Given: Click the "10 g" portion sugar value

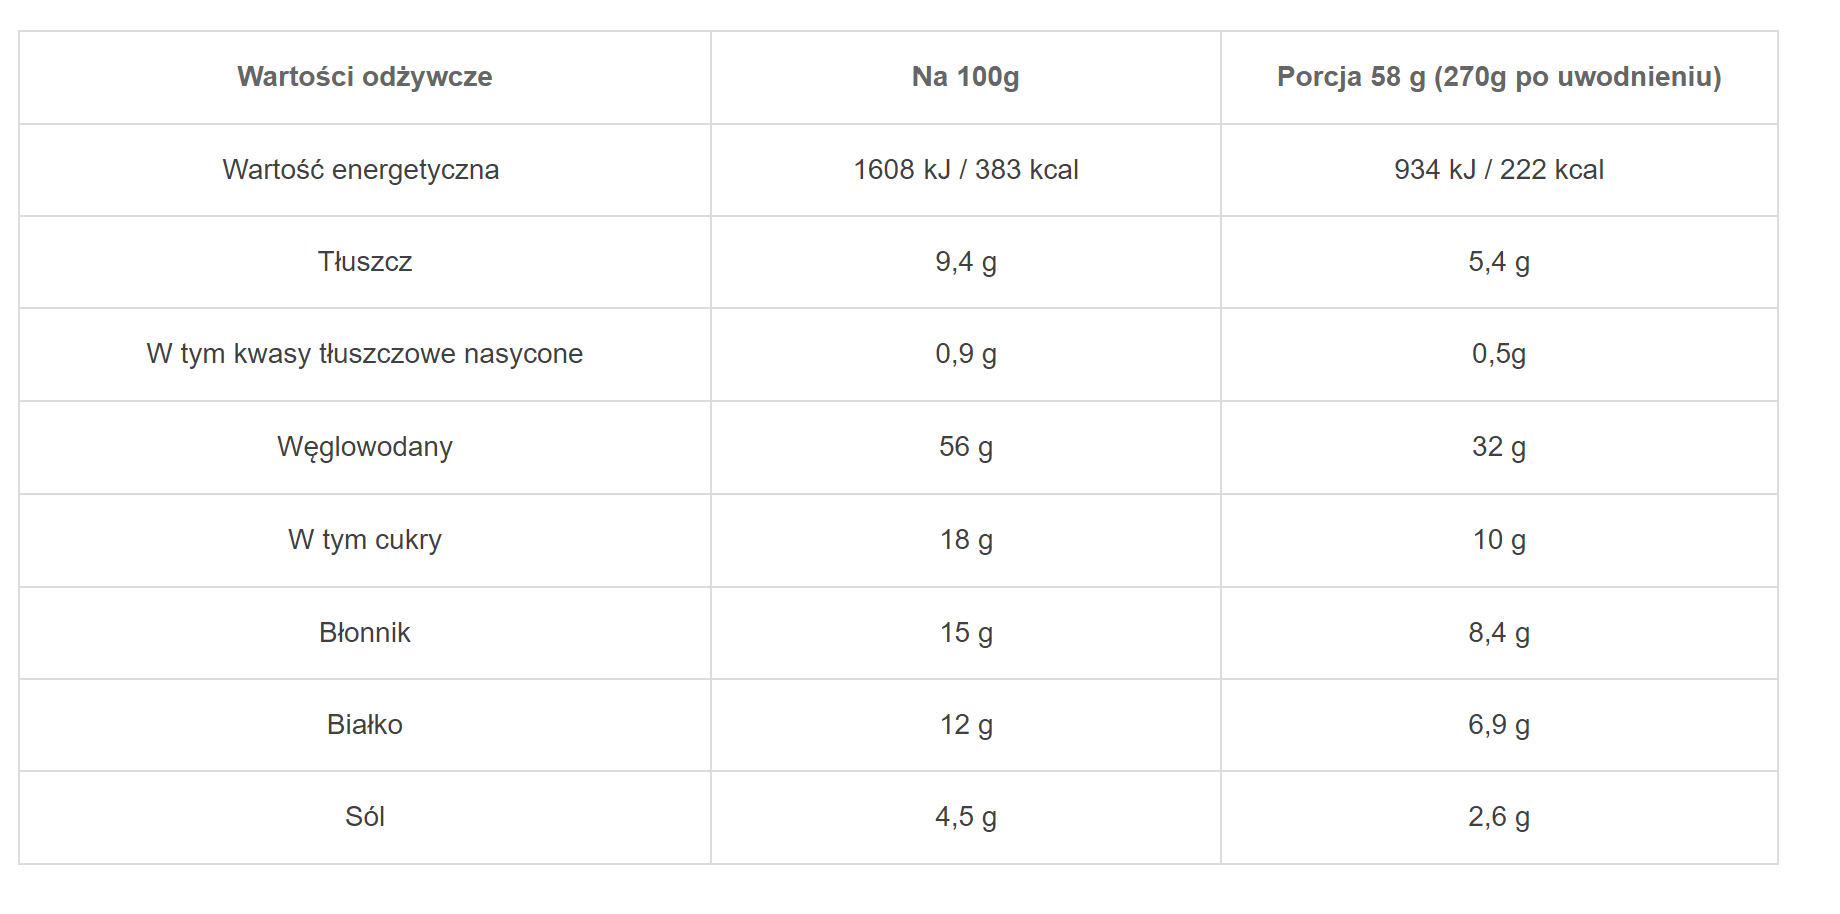Looking at the screenshot, I should pyautogui.click(x=1498, y=540).
